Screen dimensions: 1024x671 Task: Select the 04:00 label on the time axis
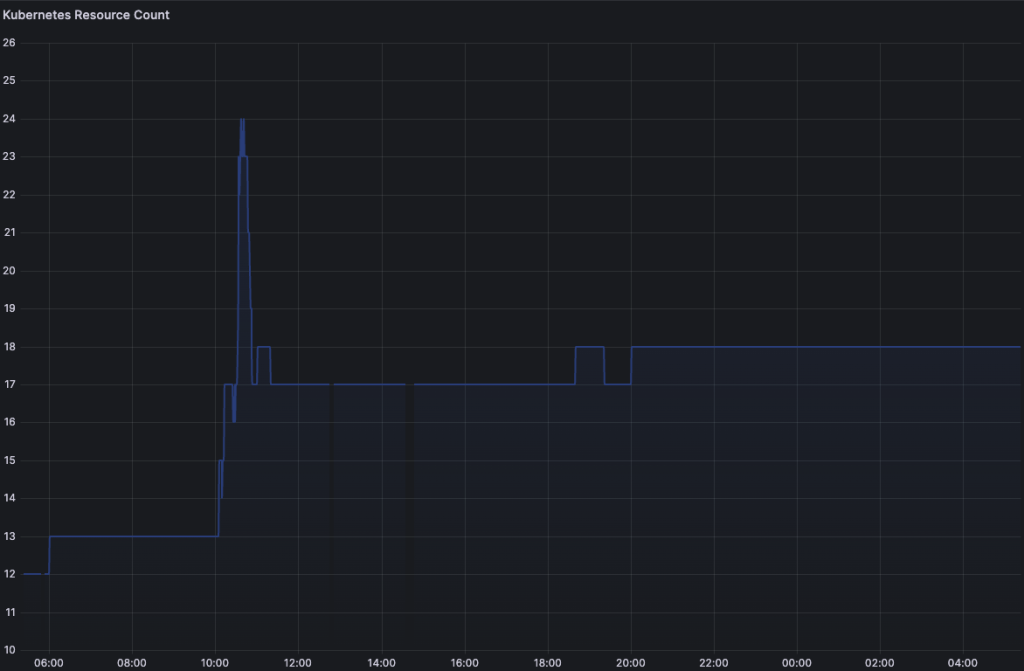[962, 662]
